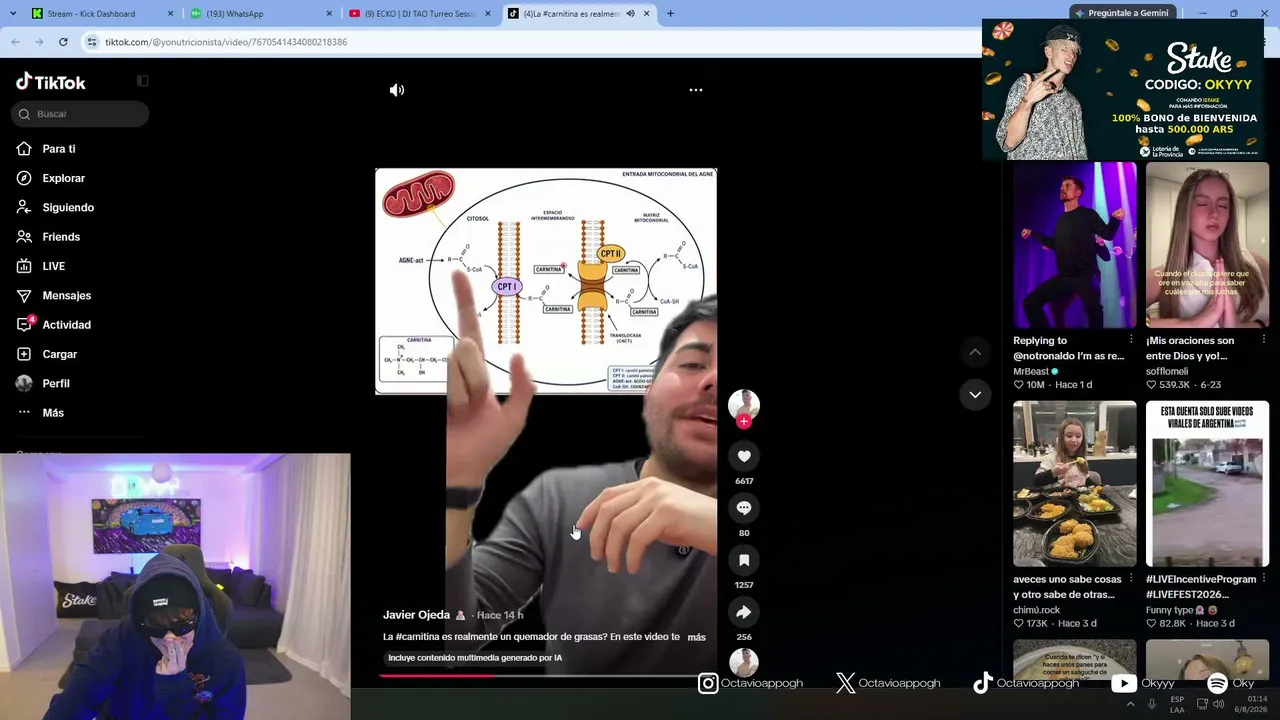This screenshot has height=720, width=1280.
Task: Click the #carnitina hashtag in the caption
Action: click(x=419, y=637)
